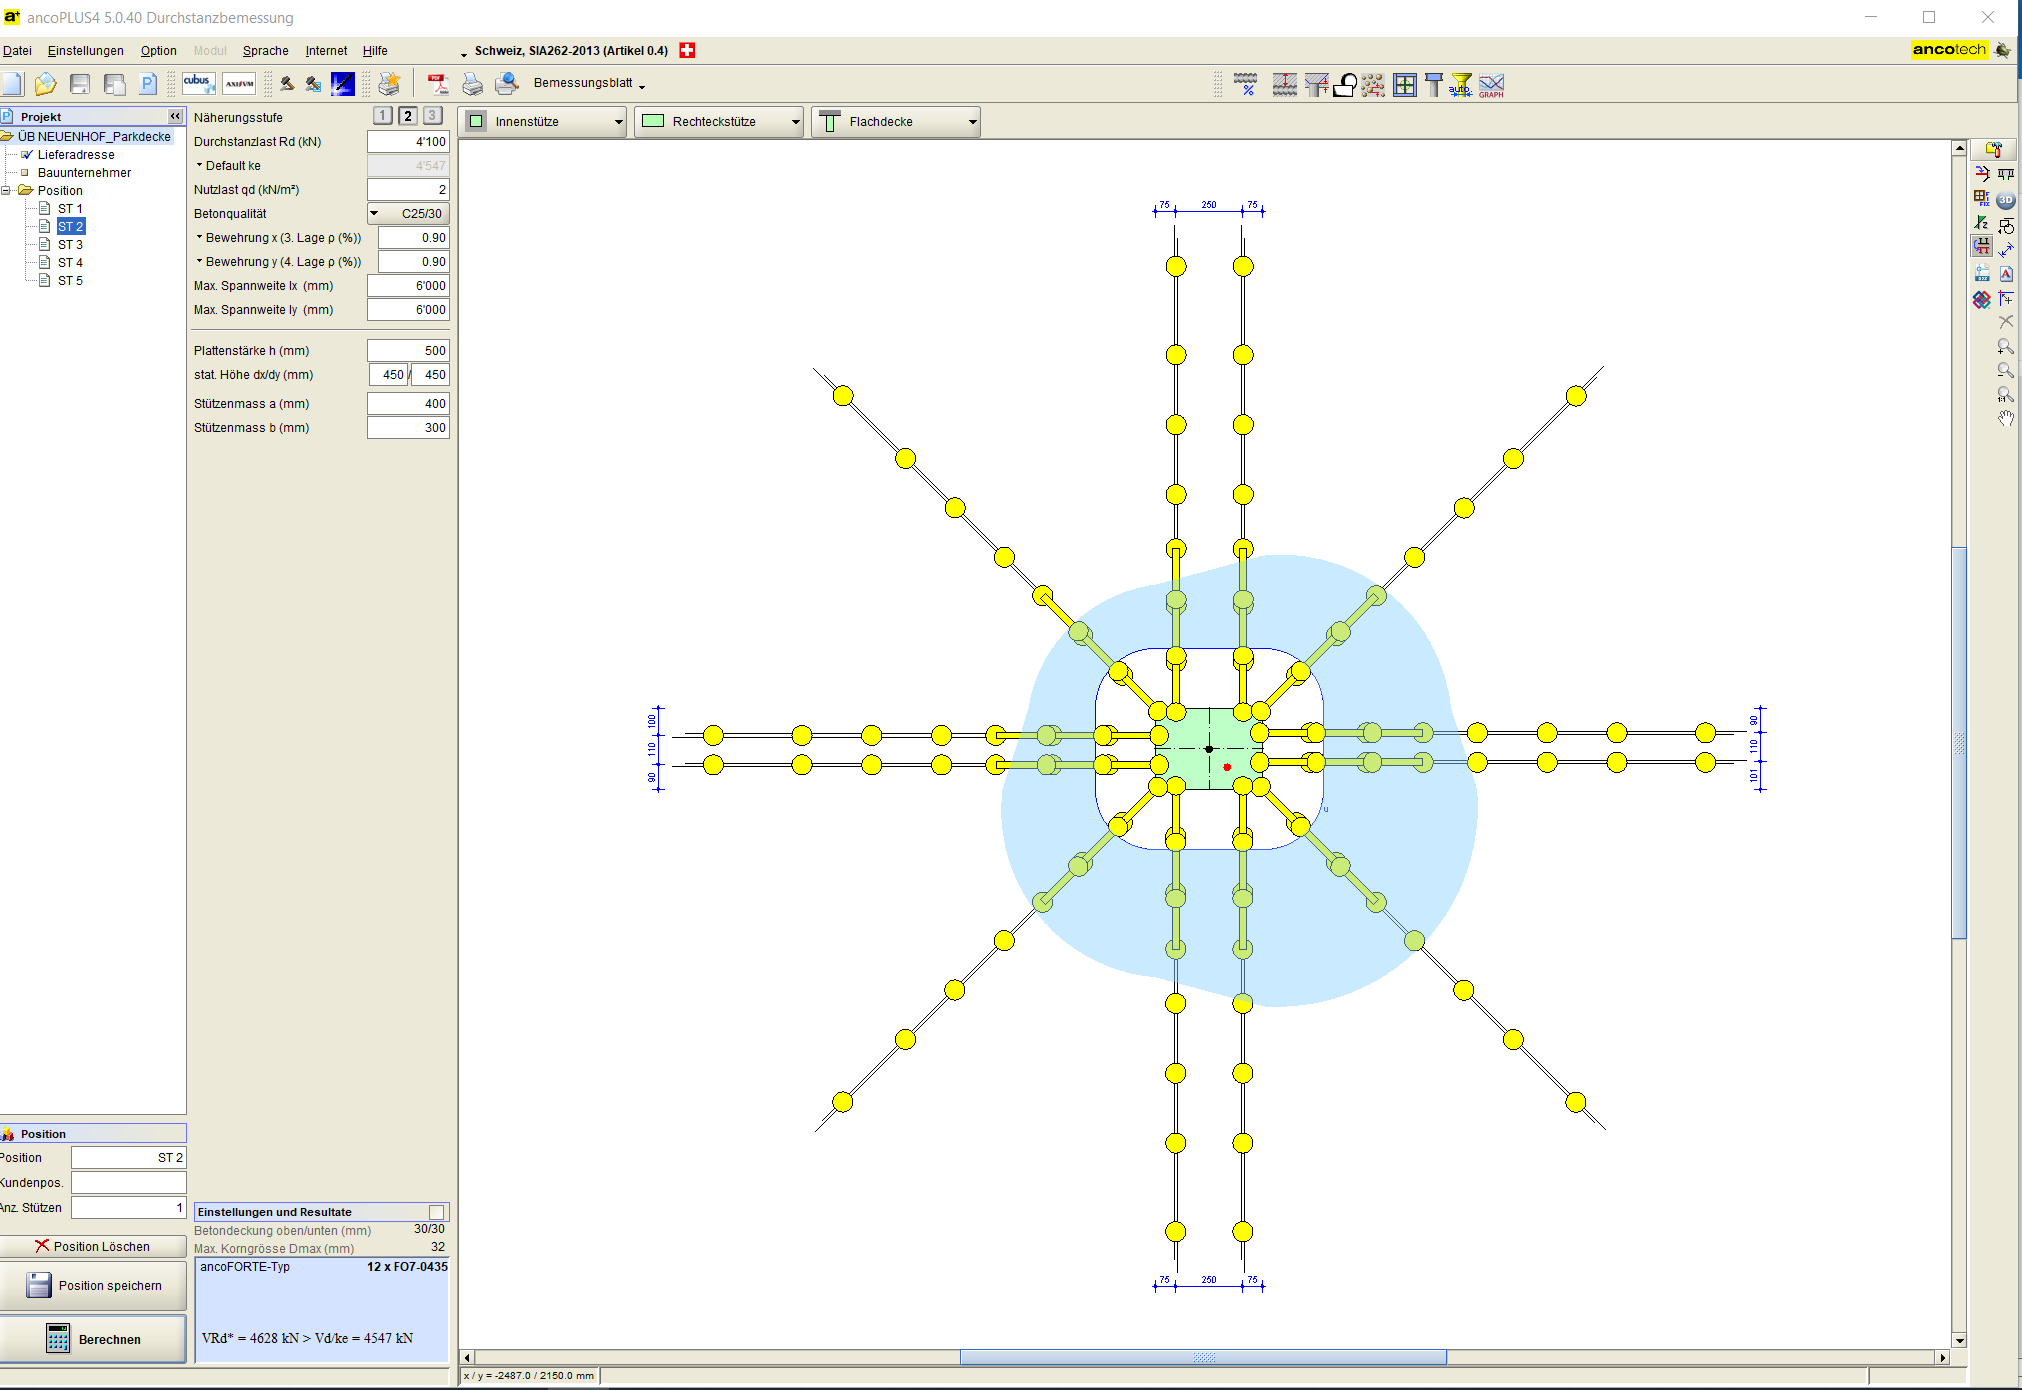The height and width of the screenshot is (1390, 2022).
Task: Open the Einstellungen menu
Action: coord(86,51)
